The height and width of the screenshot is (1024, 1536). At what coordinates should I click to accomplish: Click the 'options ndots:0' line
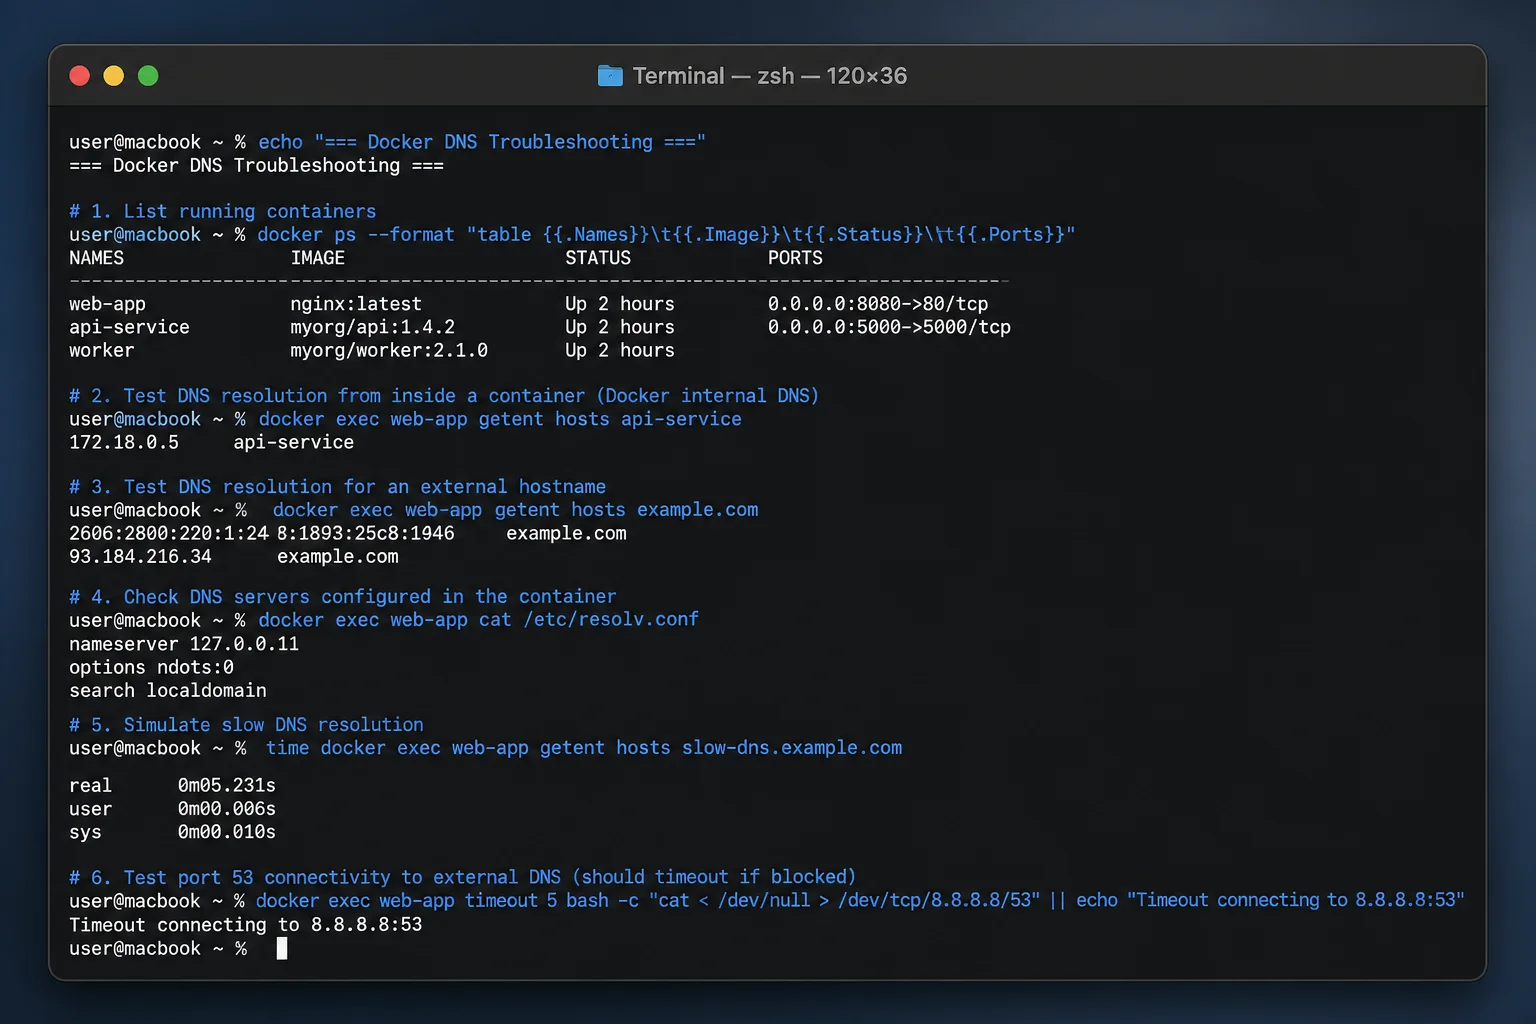coord(151,667)
